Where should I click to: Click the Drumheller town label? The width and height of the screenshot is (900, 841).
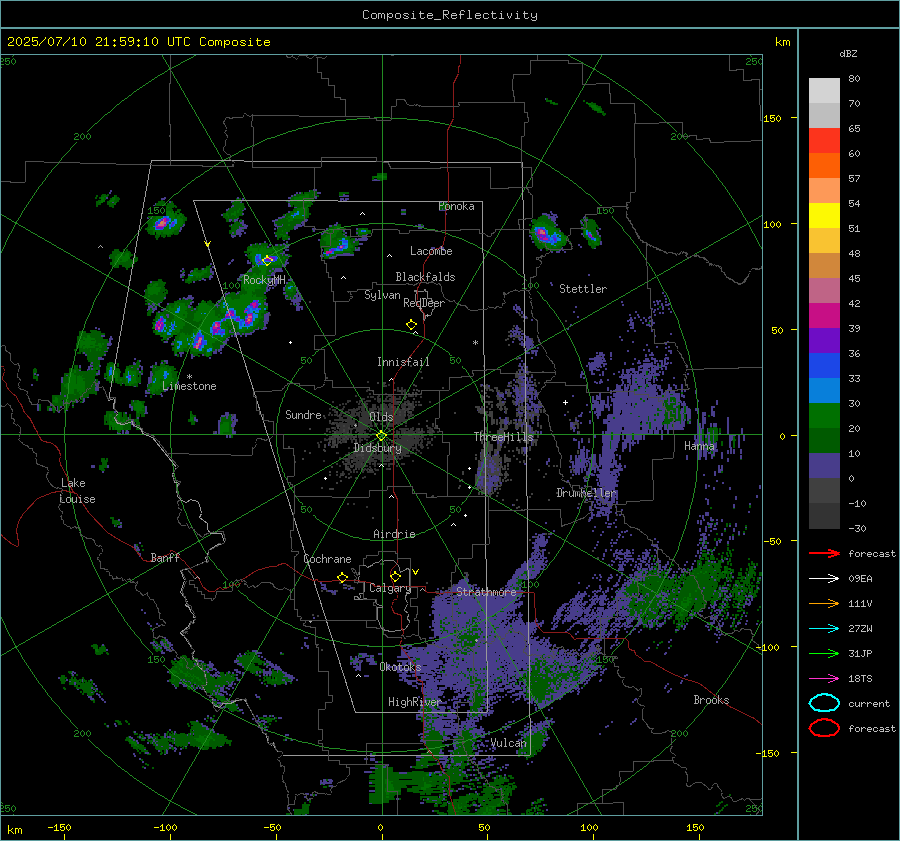click(x=586, y=493)
